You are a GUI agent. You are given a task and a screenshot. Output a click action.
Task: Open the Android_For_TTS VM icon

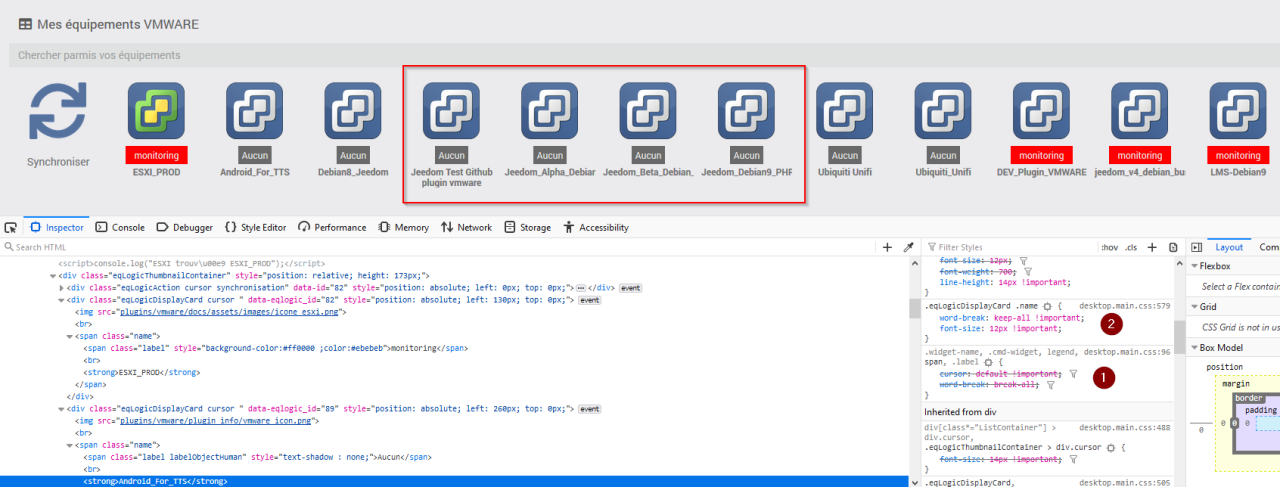pyautogui.click(x=254, y=110)
